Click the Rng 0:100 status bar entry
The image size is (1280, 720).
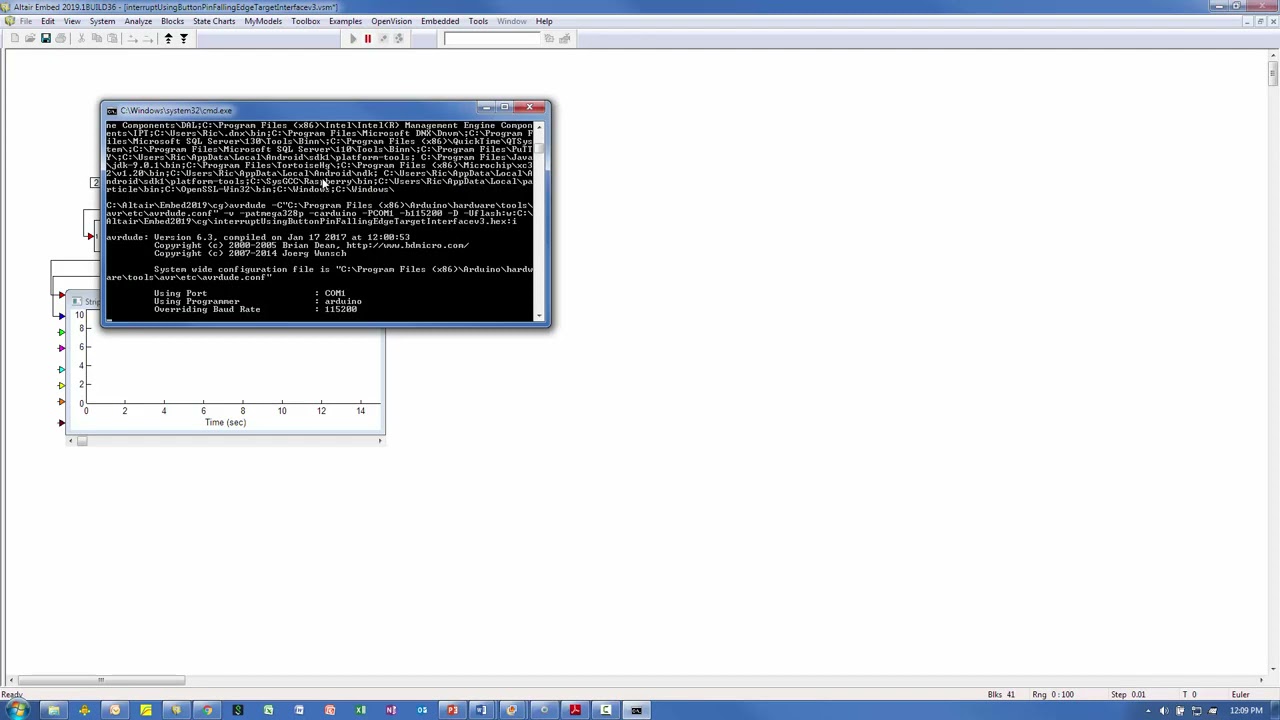pyautogui.click(x=1053, y=694)
